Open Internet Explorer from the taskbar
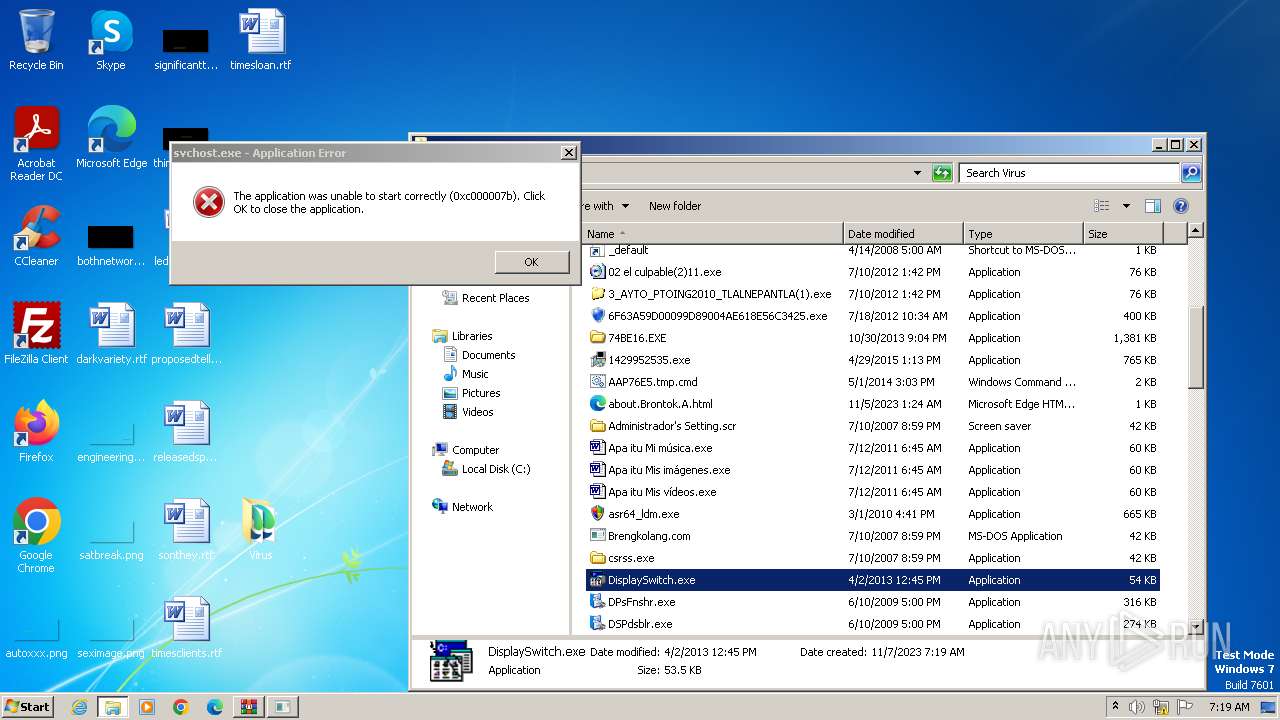 coord(79,707)
